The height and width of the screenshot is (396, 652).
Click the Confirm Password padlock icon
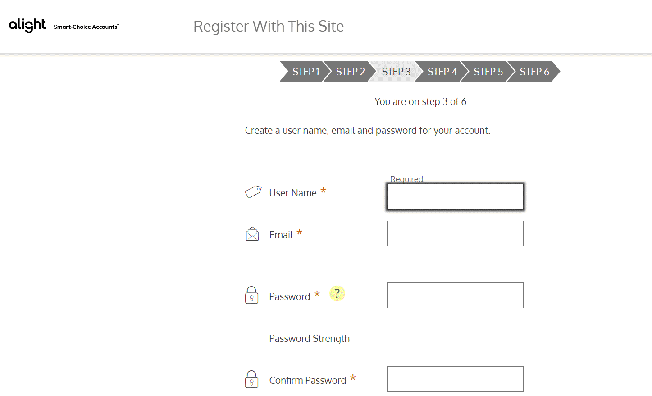tap(252, 379)
